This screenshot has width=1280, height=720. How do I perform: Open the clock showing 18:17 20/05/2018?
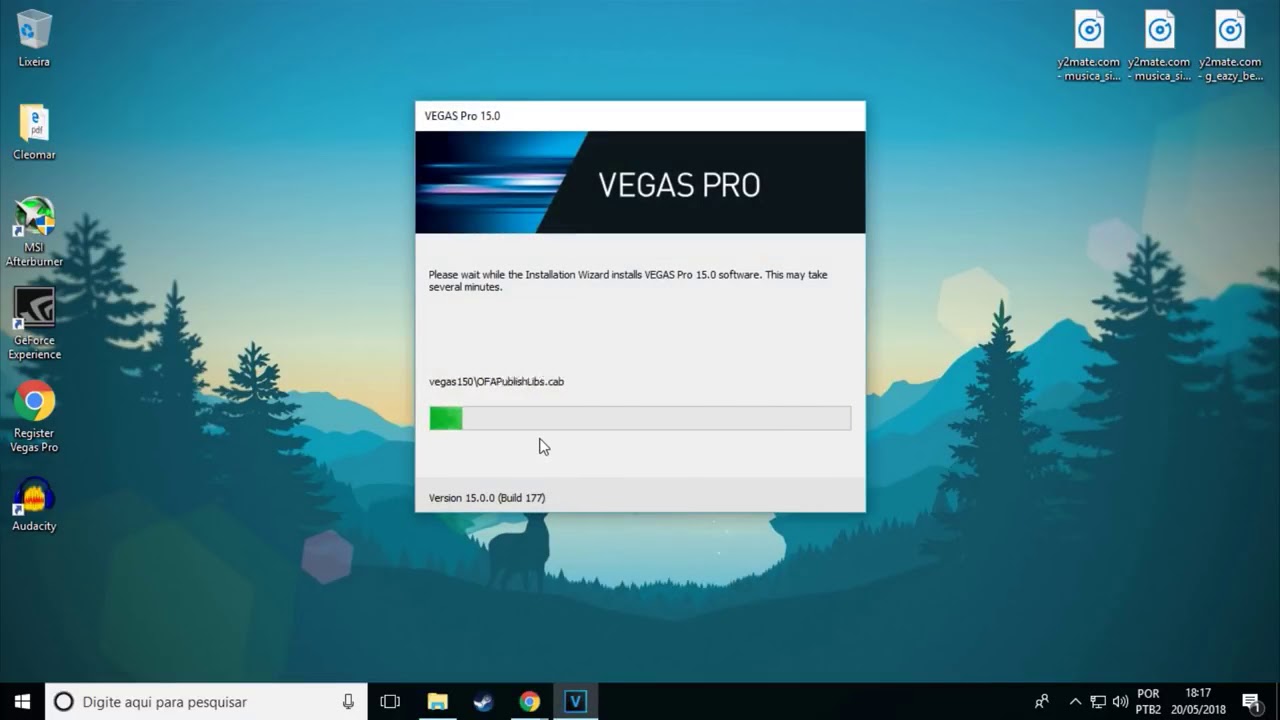click(x=1198, y=702)
